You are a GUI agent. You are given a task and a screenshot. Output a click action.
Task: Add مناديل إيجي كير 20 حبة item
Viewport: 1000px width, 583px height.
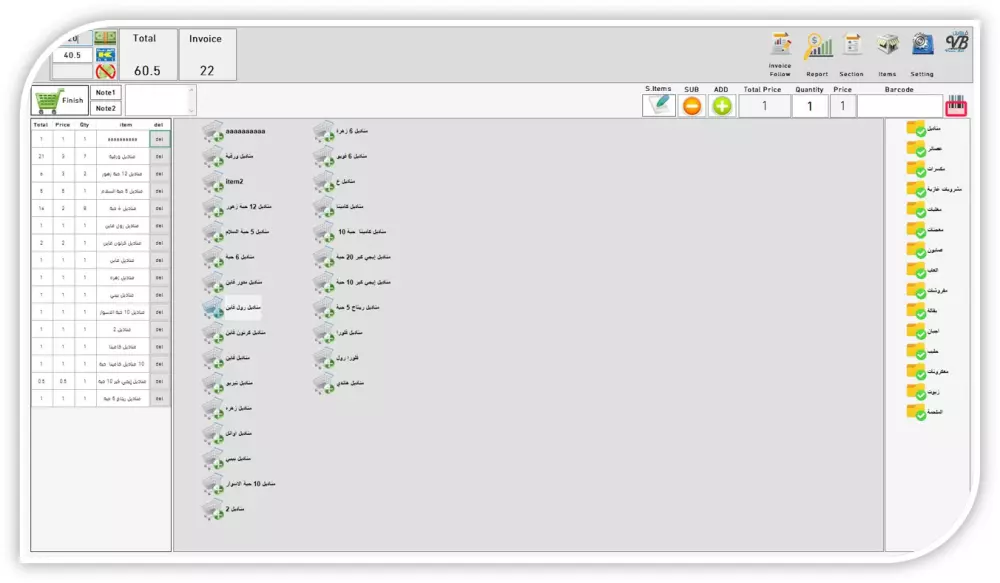(352, 257)
